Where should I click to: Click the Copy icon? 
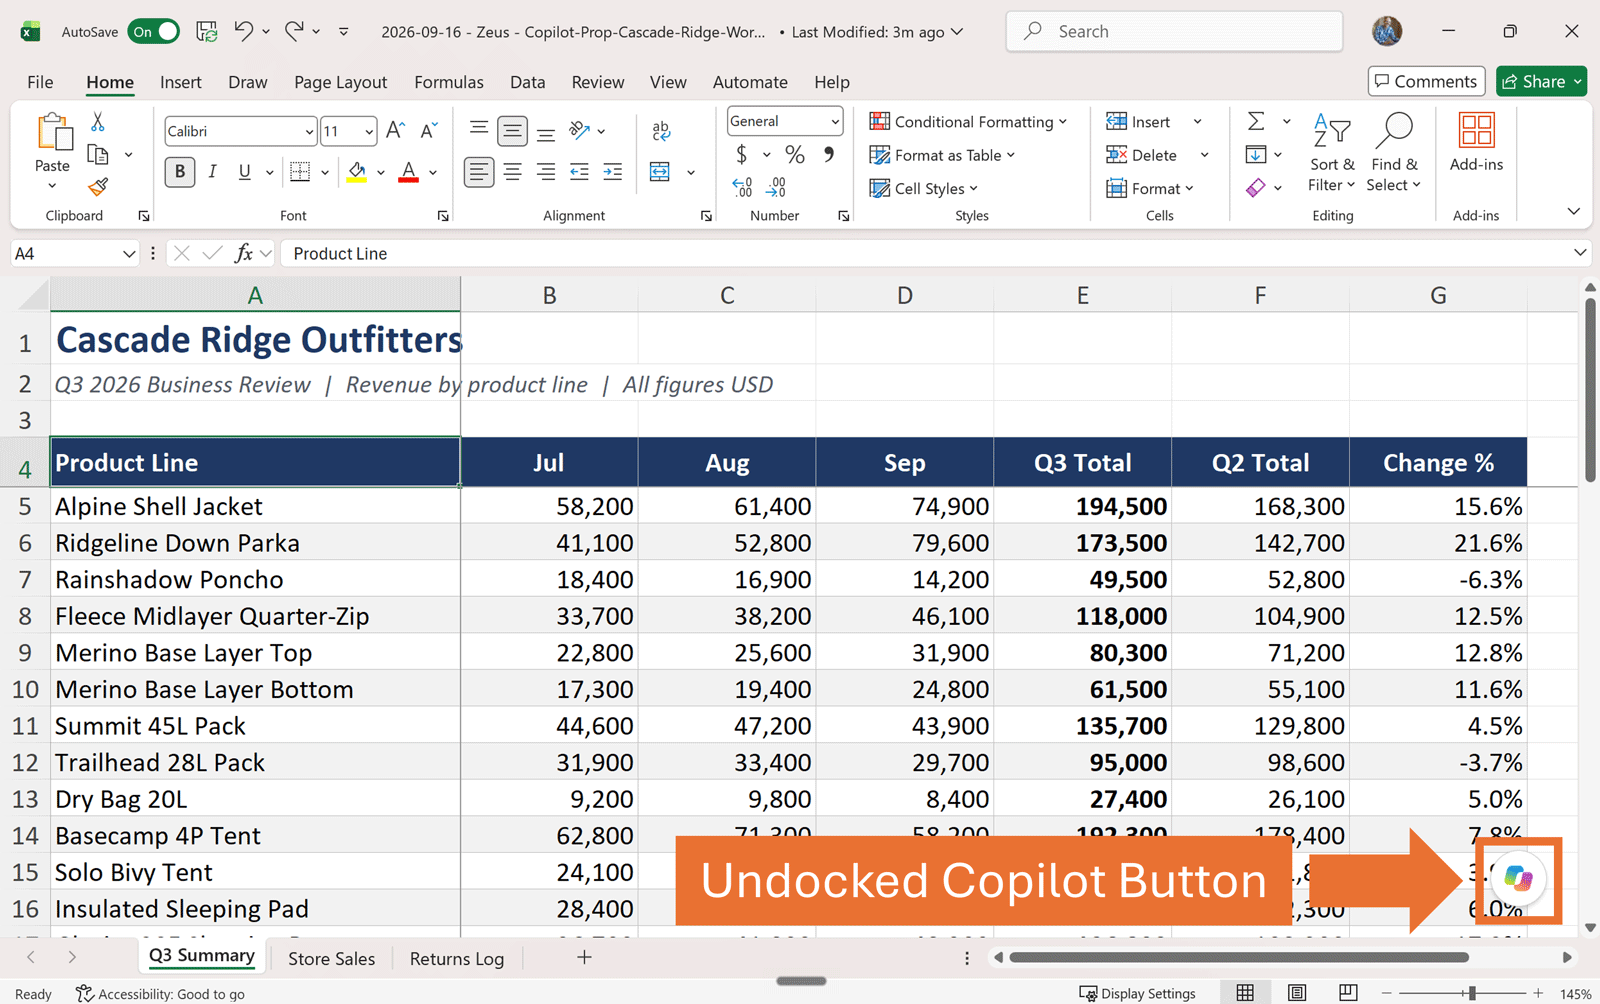tap(98, 154)
